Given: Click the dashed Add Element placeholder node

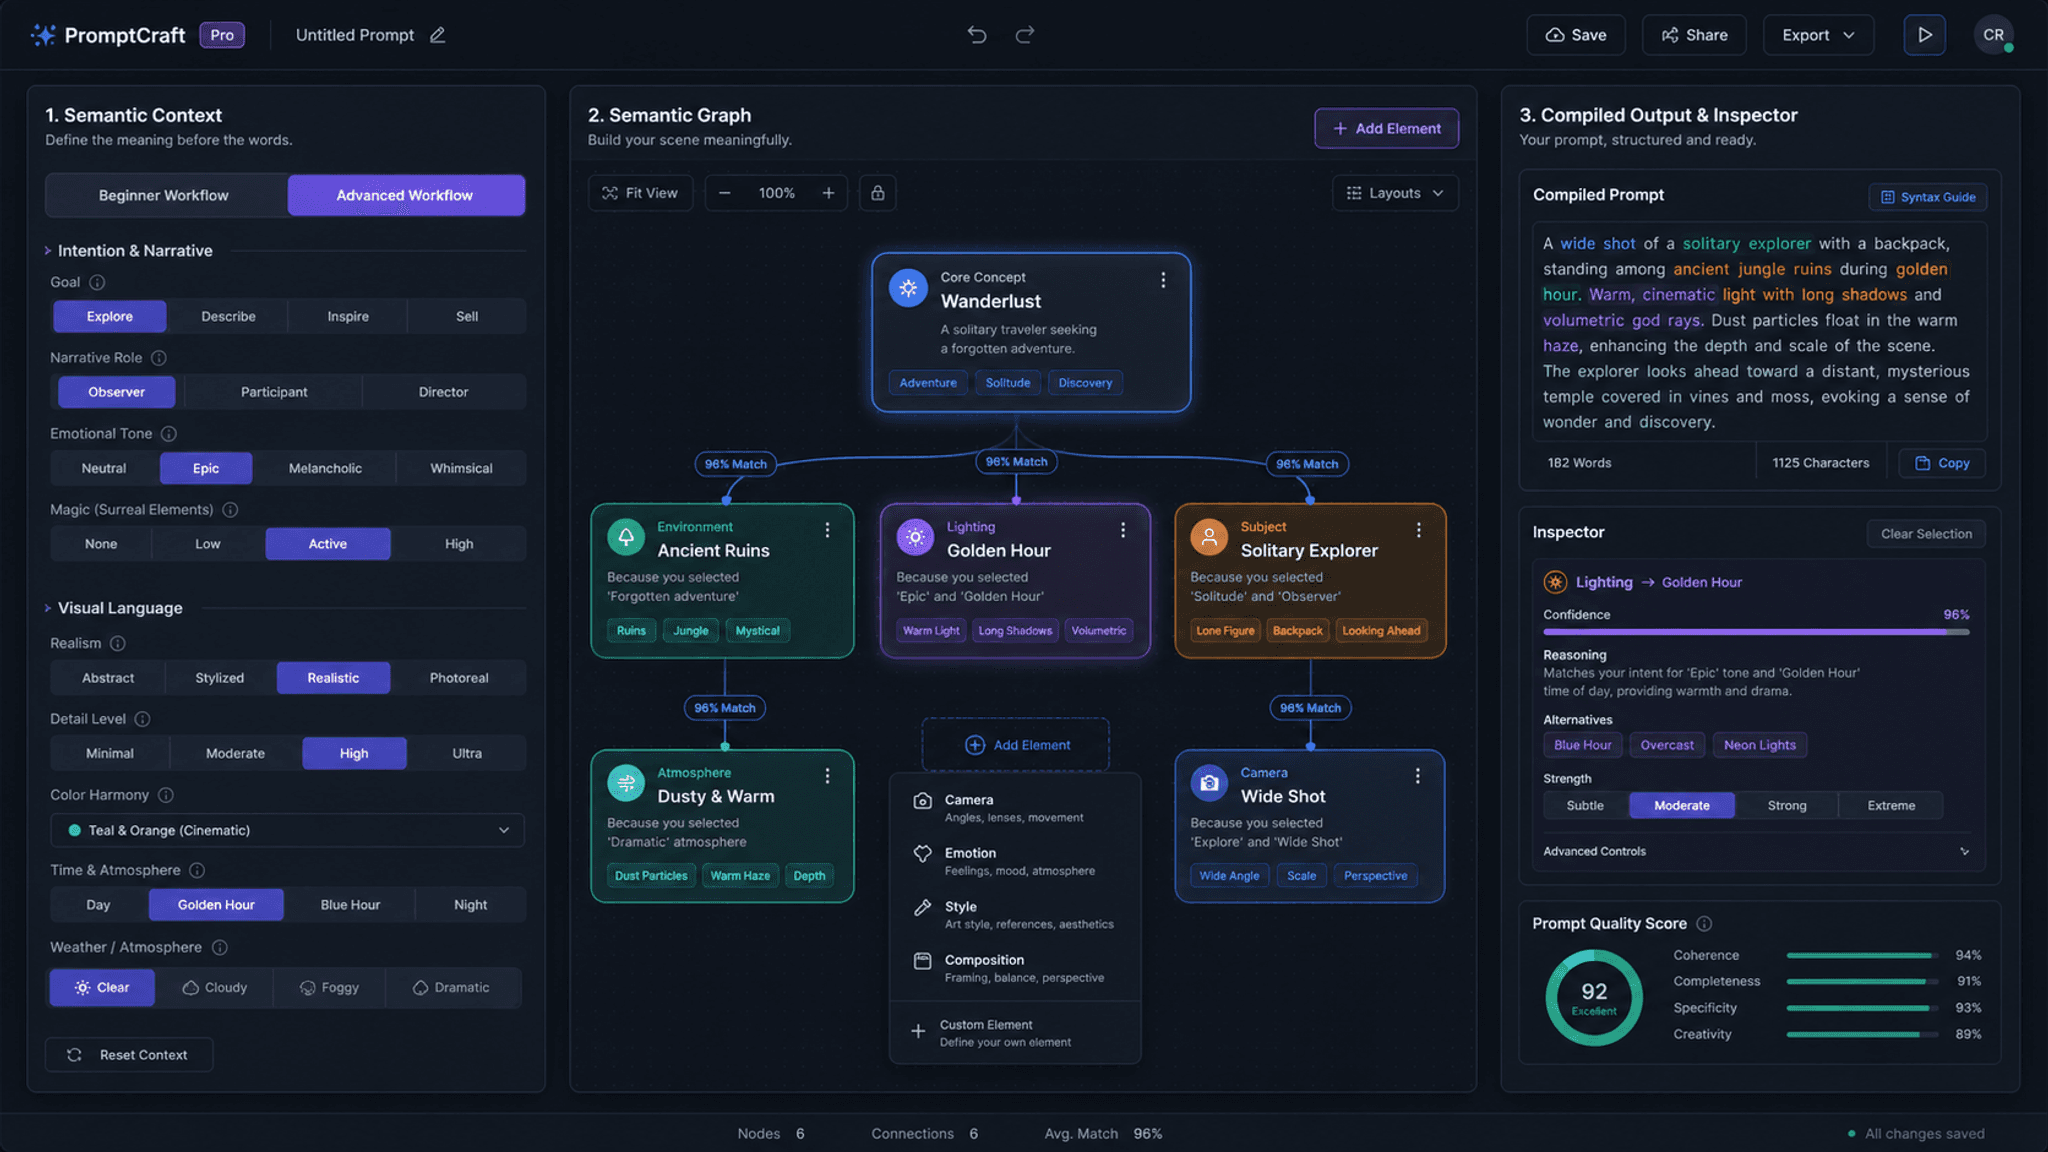Looking at the screenshot, I should (x=1015, y=745).
